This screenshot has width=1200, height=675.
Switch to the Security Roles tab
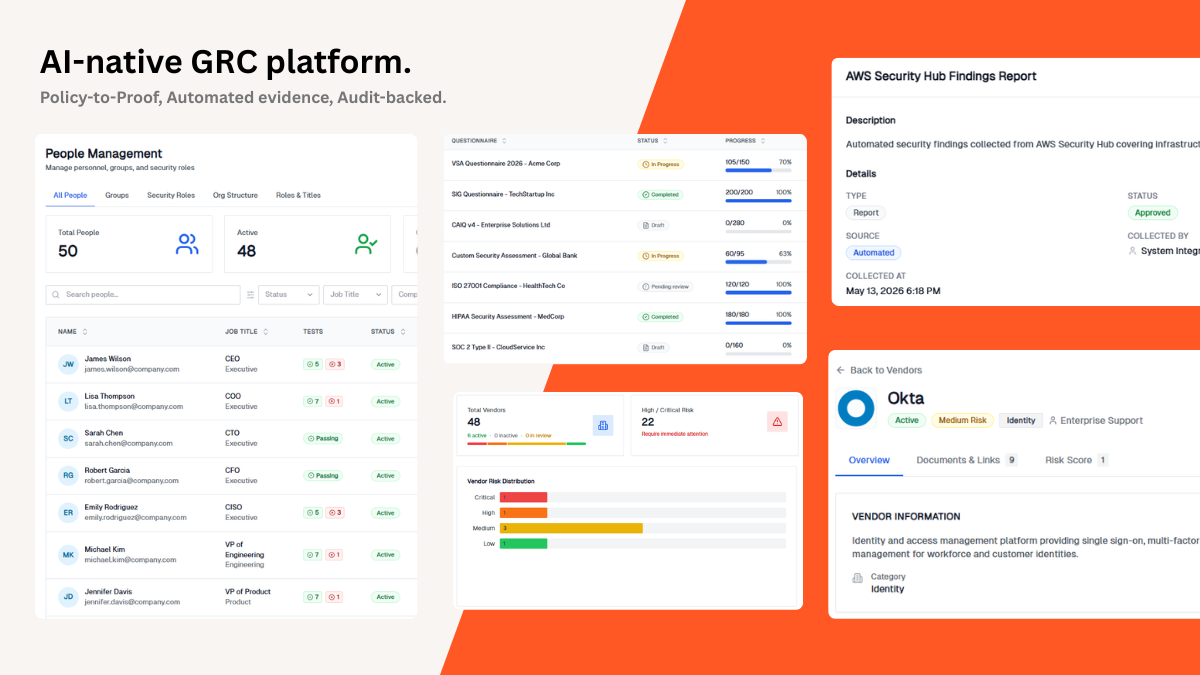click(171, 195)
